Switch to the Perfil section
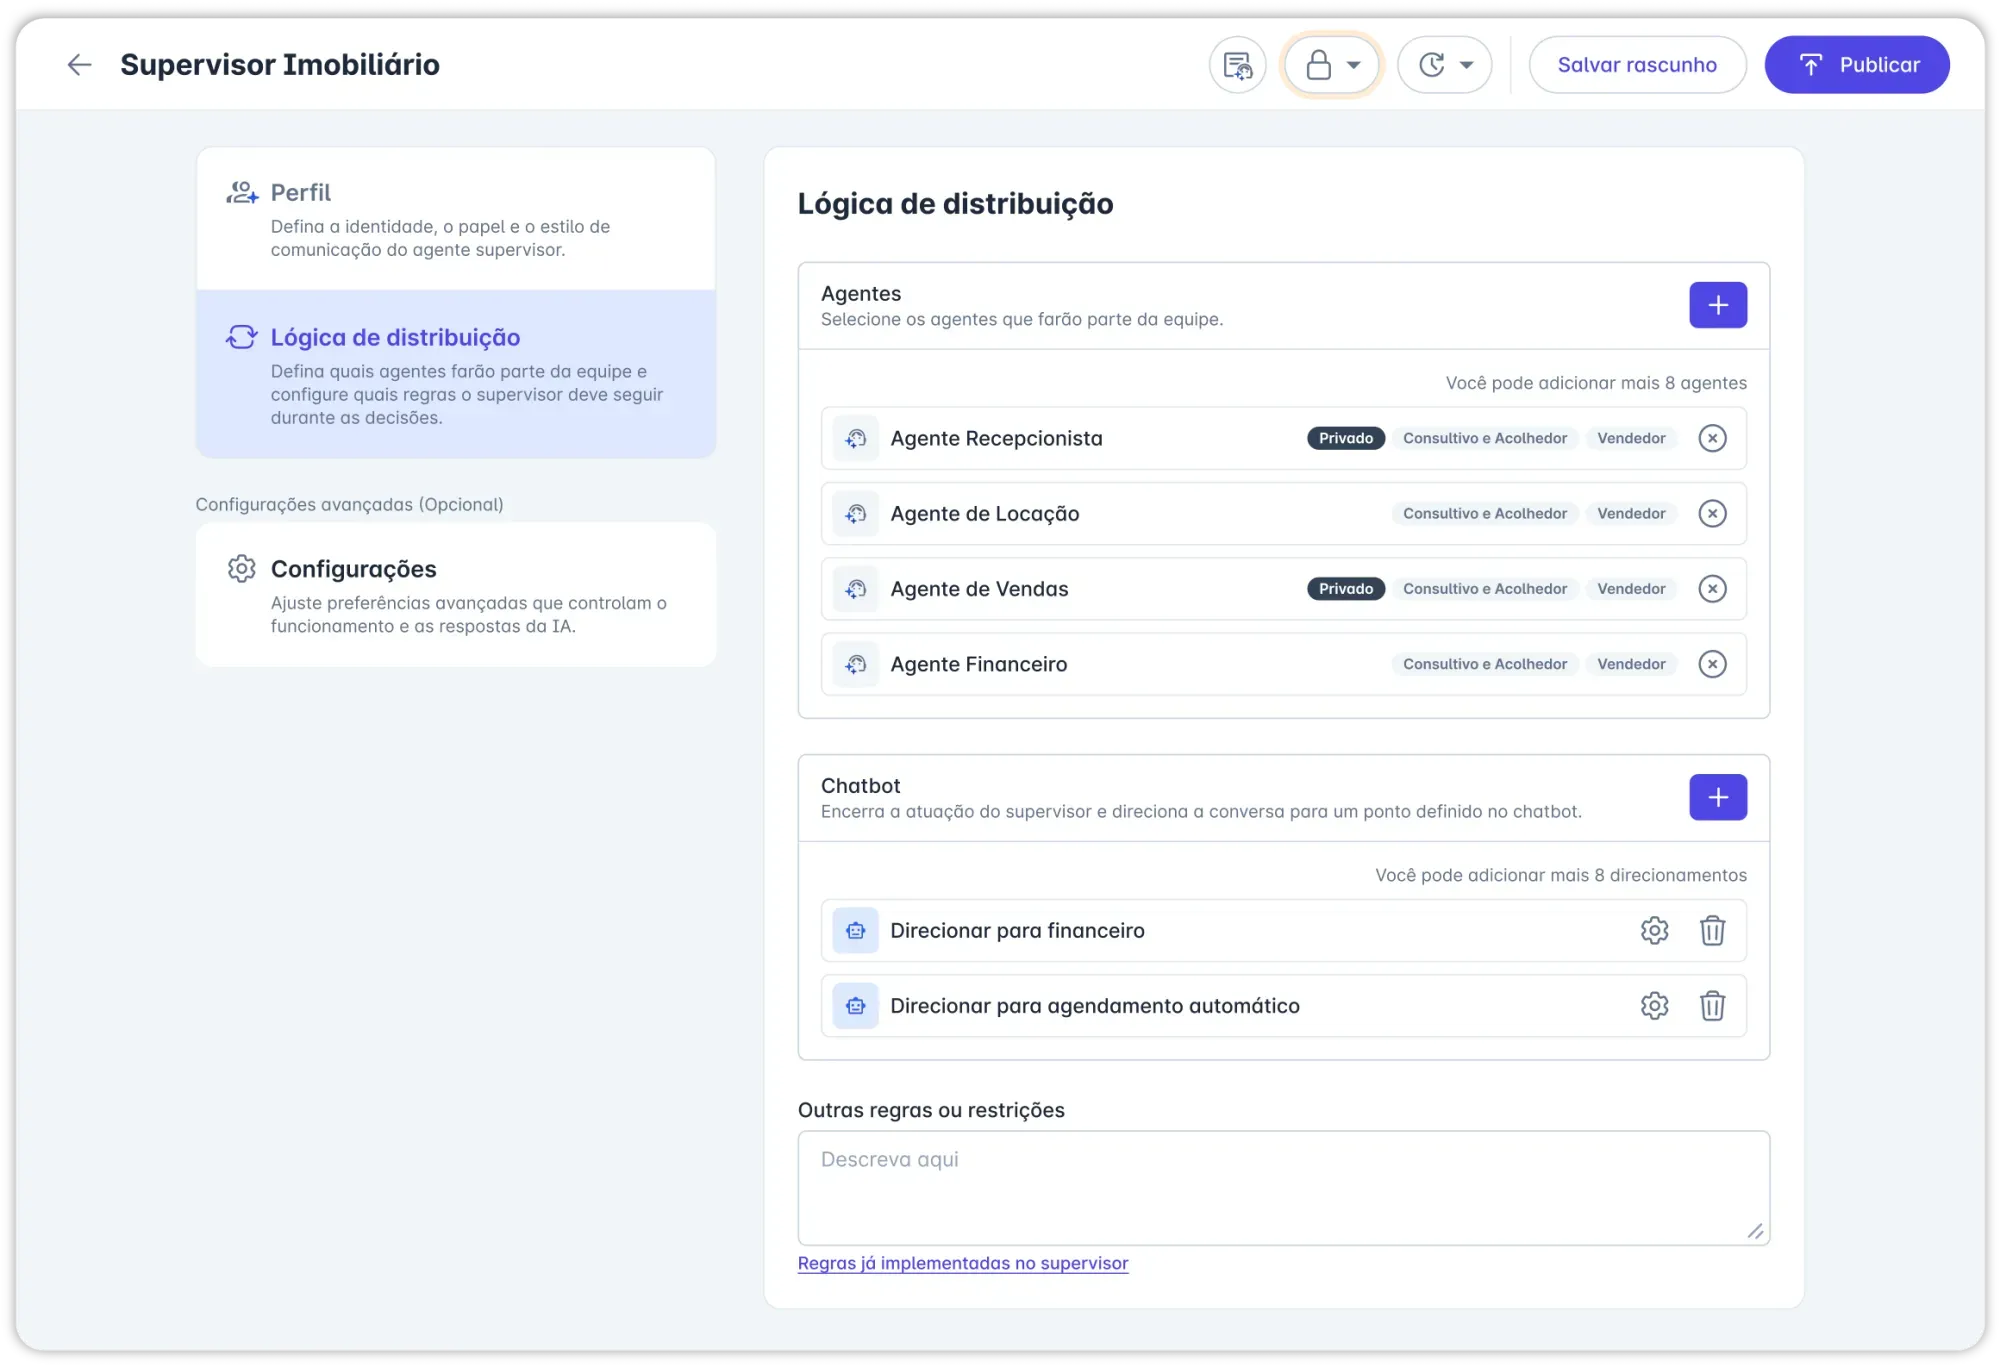The height and width of the screenshot is (1367, 2000). (x=455, y=219)
